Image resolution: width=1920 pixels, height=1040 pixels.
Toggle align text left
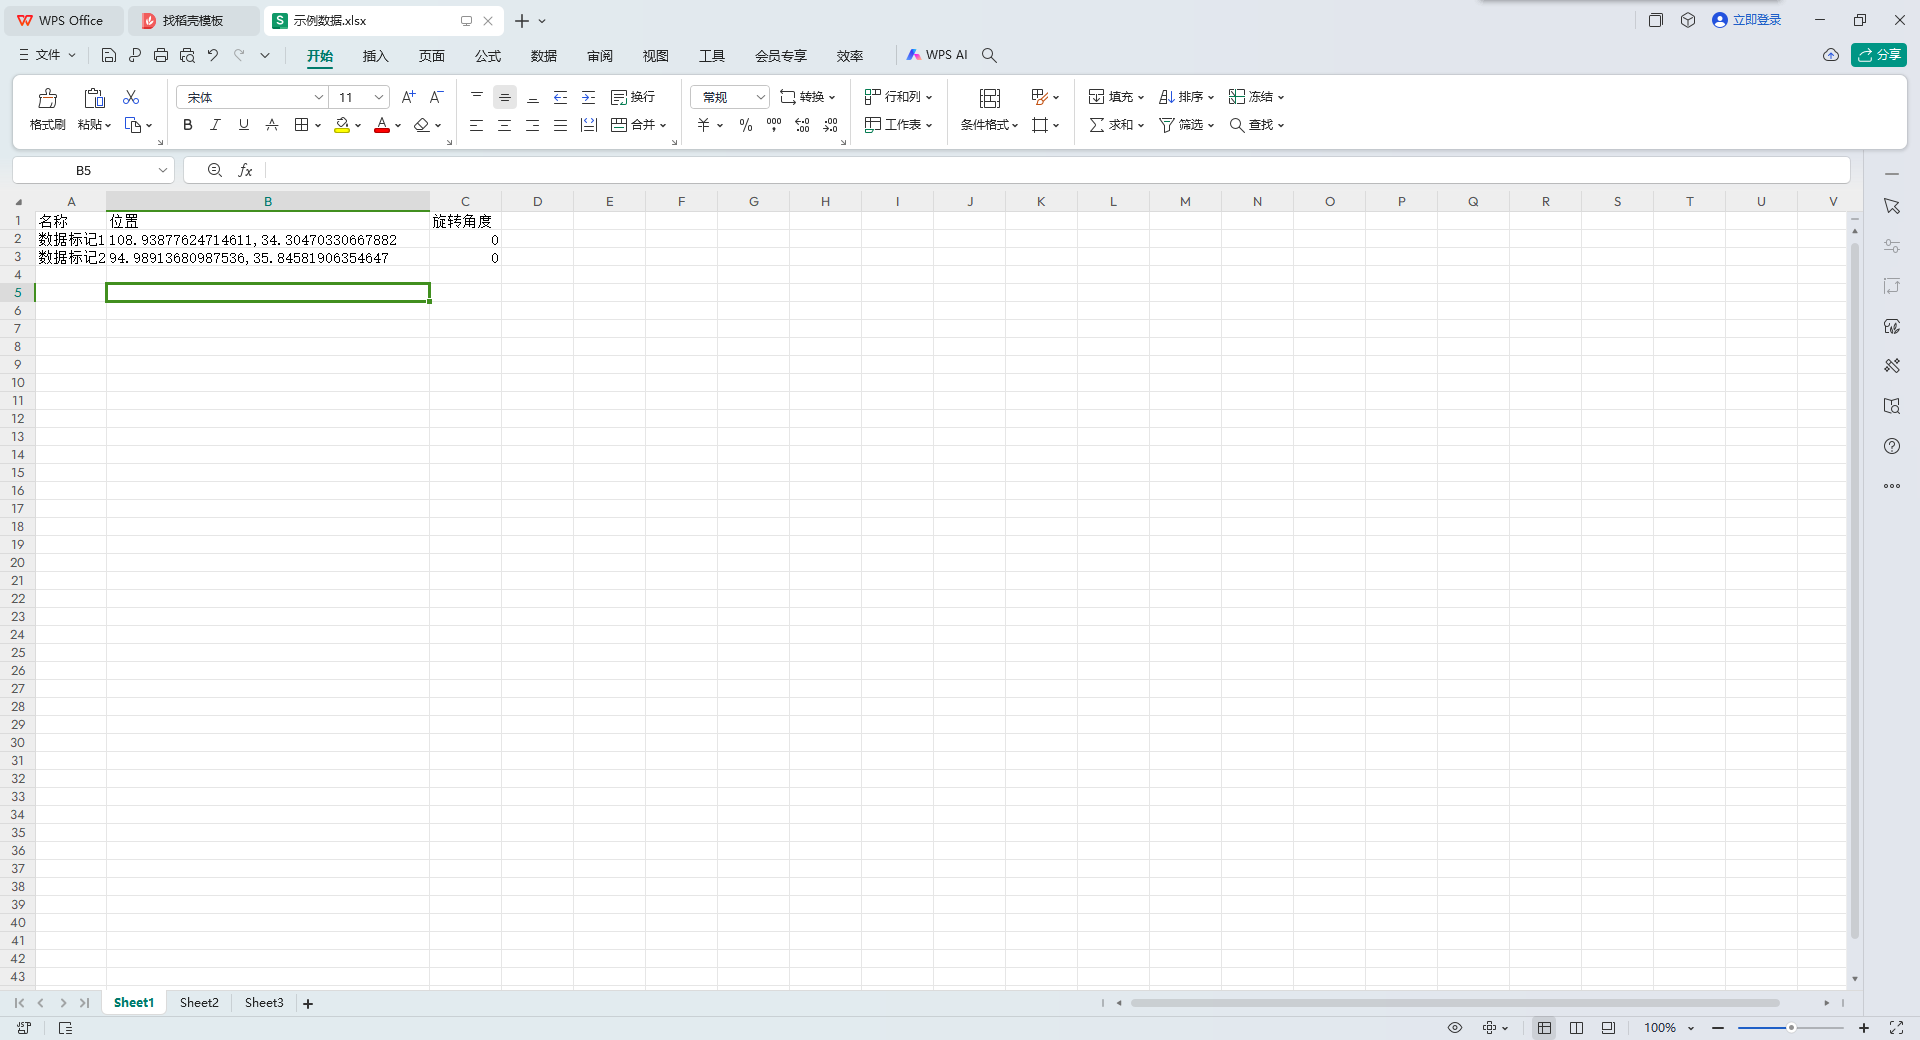[477, 125]
